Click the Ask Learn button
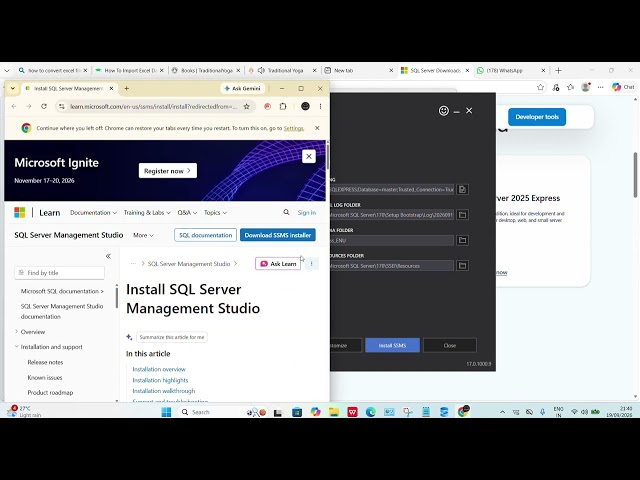 278,264
